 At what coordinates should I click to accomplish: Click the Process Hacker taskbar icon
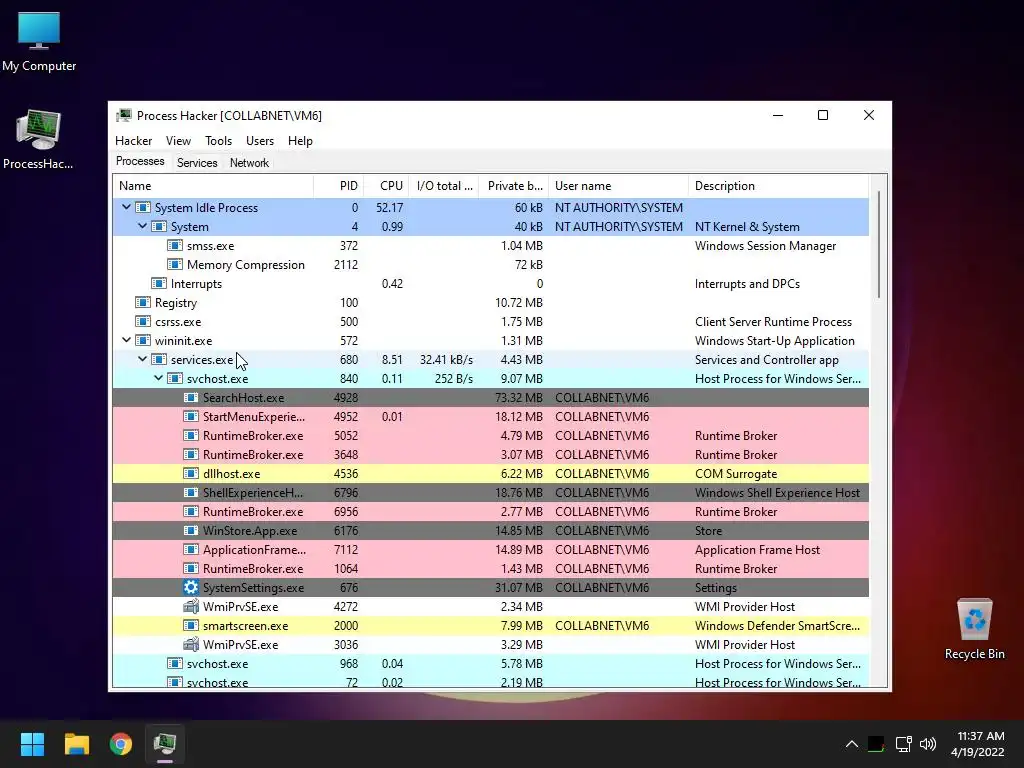165,744
